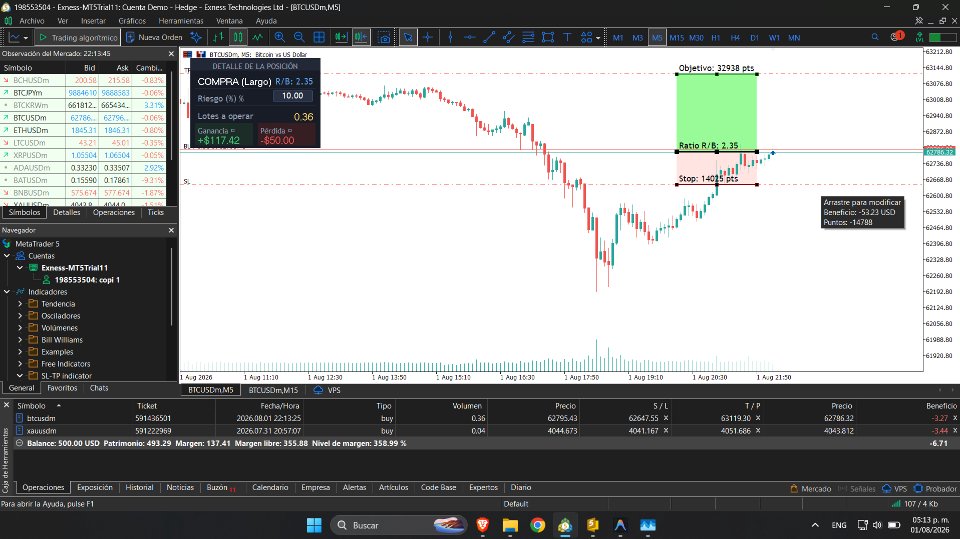The width and height of the screenshot is (960, 539).
Task: Select the rectangle shape tool
Action: pyautogui.click(x=548, y=37)
